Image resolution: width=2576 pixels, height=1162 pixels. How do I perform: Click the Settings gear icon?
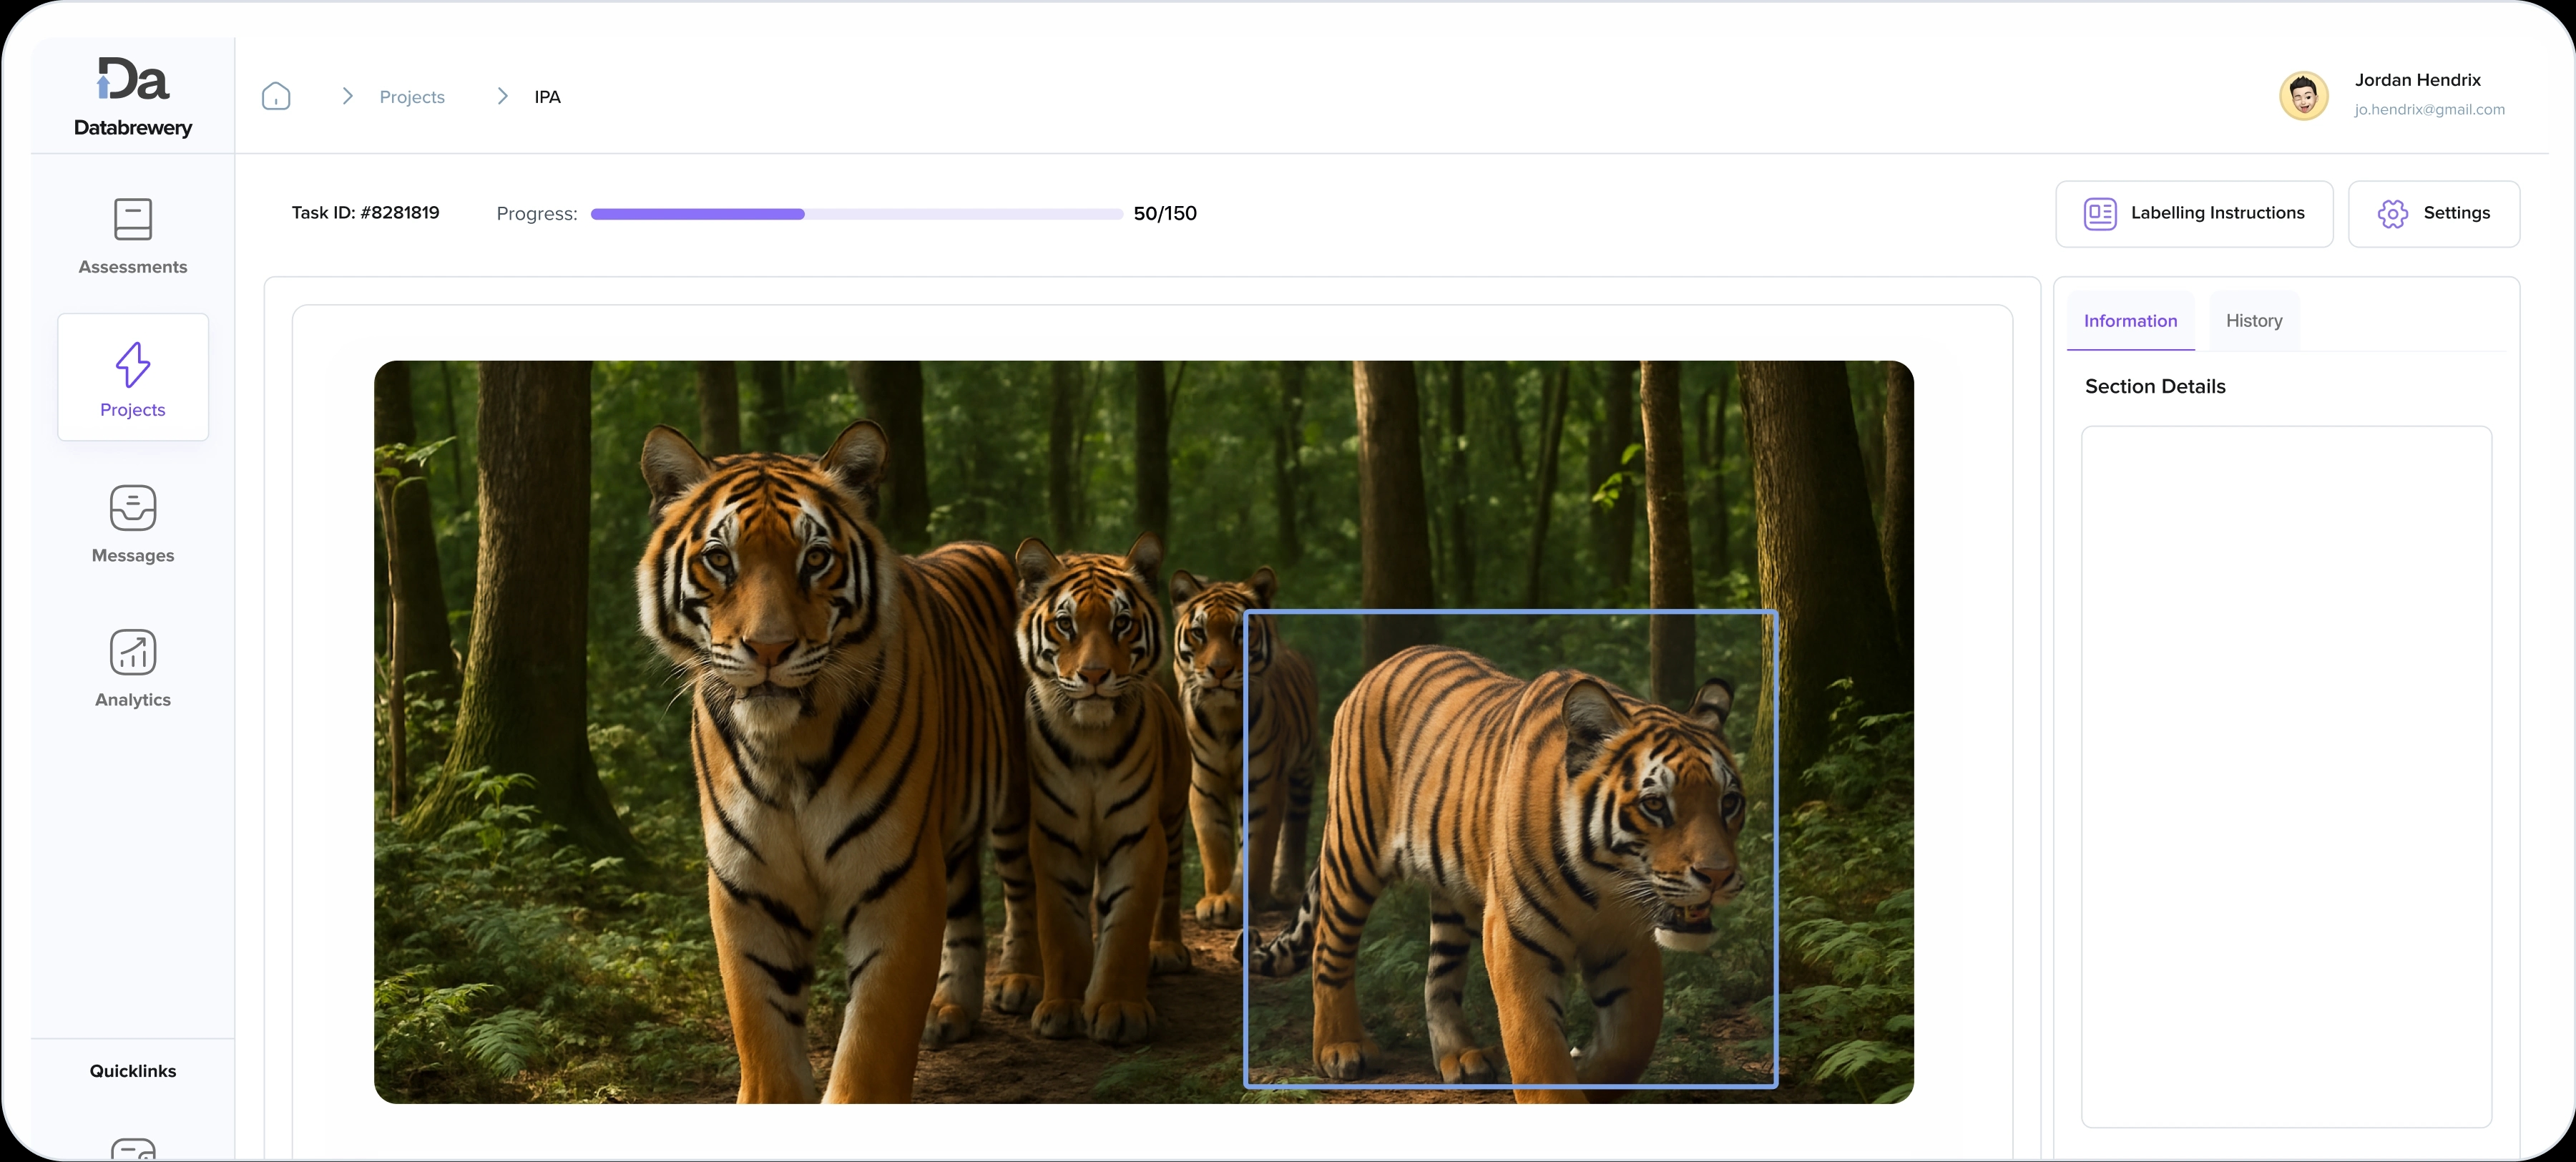(x=2392, y=213)
